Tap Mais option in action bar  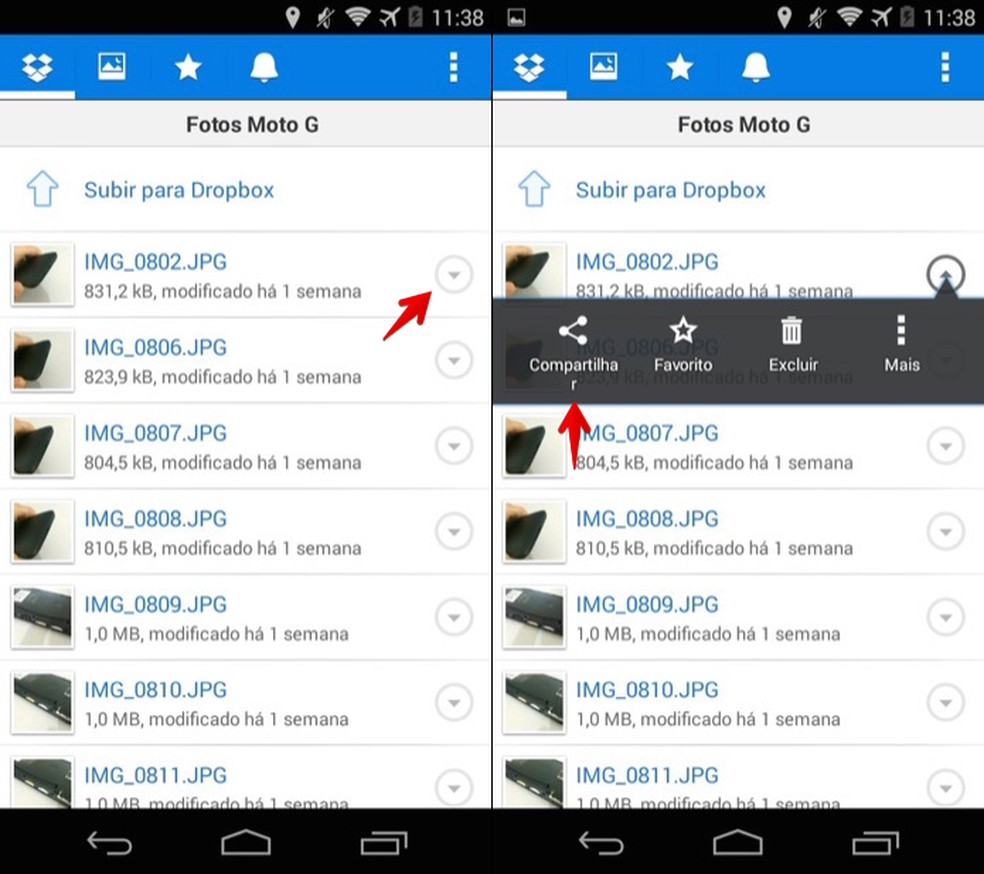(x=902, y=345)
